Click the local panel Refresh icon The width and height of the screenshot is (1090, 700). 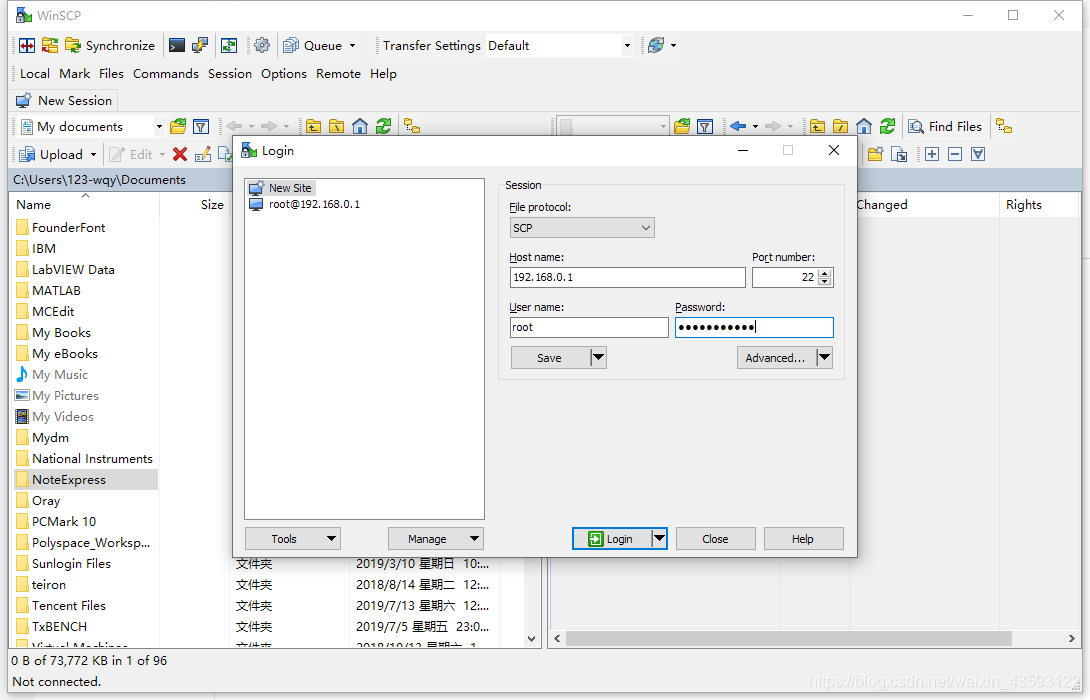(383, 127)
